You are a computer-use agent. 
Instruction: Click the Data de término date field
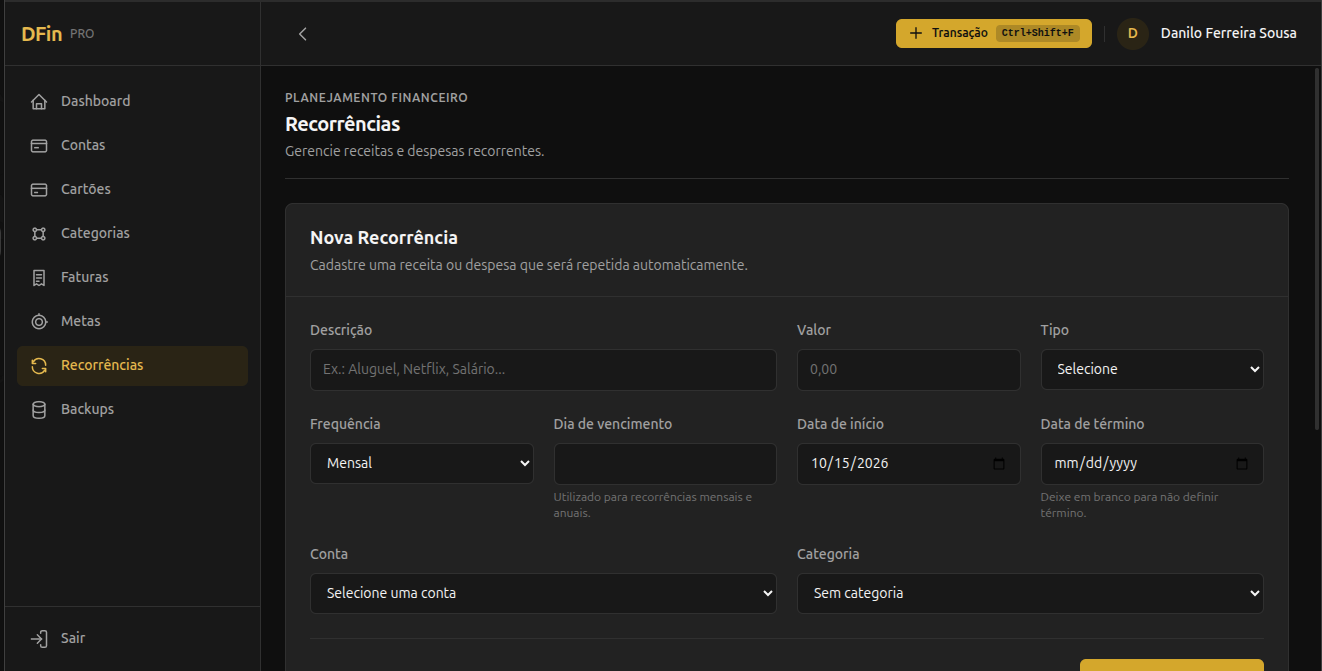(1152, 464)
